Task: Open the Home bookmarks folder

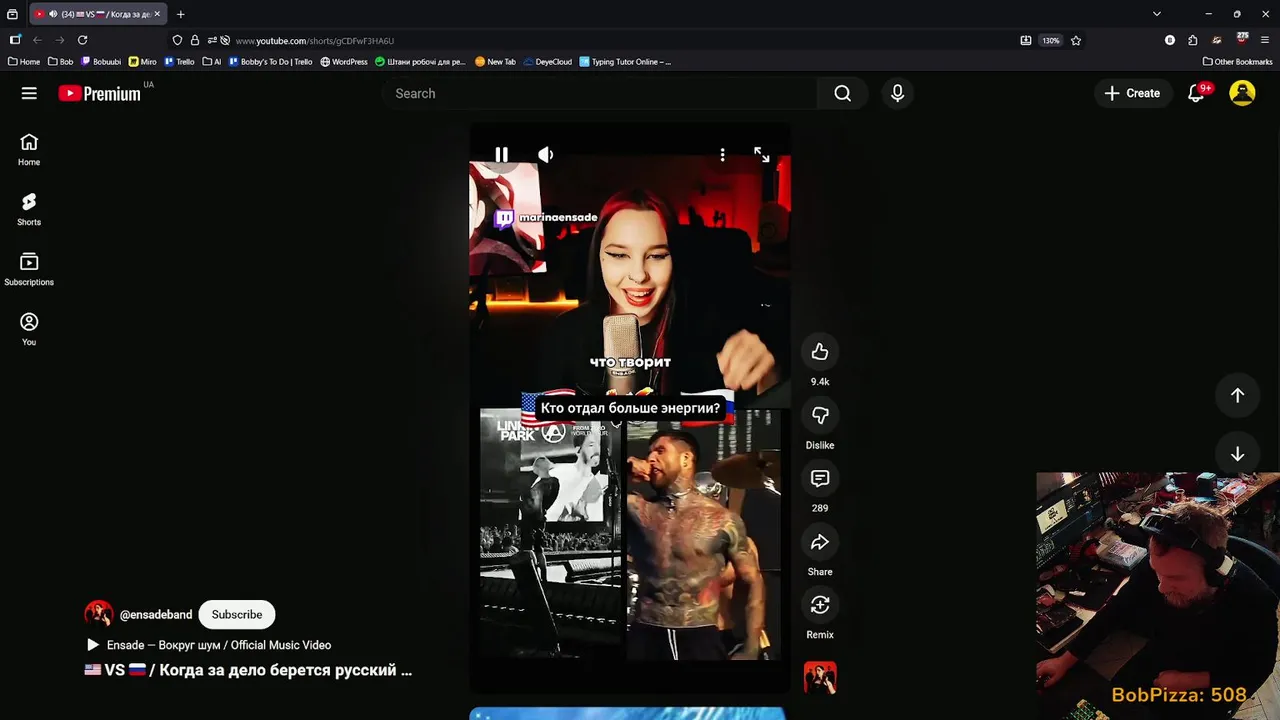Action: click(24, 62)
